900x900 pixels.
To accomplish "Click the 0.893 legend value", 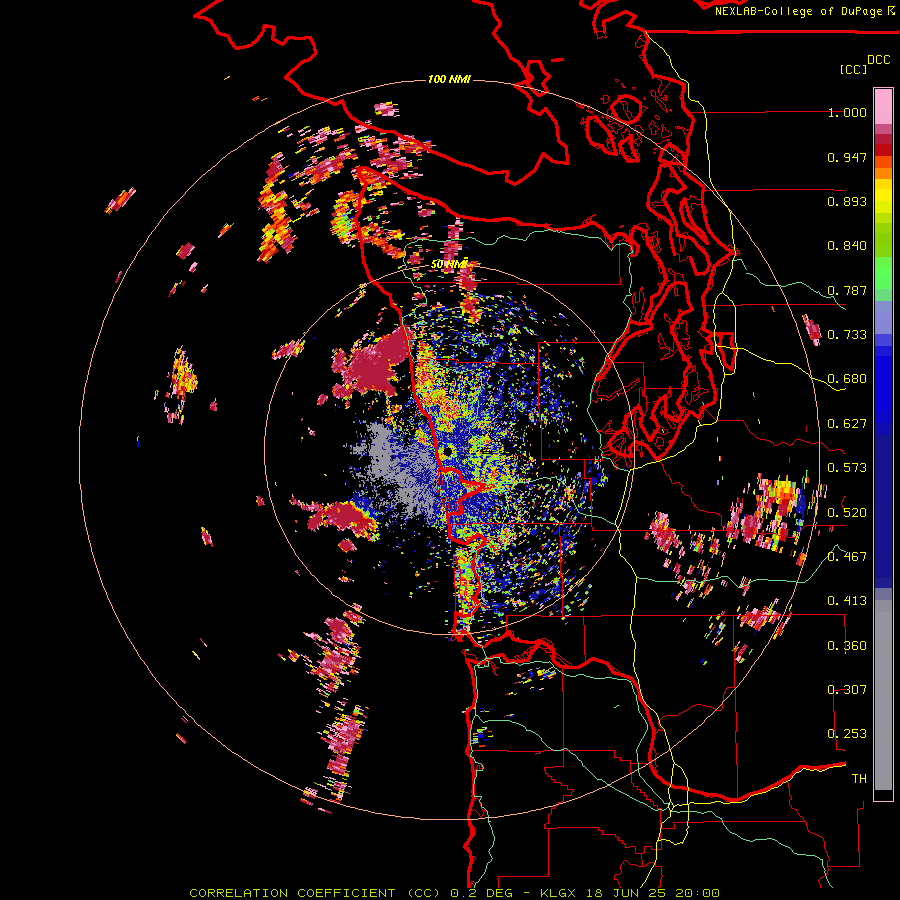I will click(847, 201).
